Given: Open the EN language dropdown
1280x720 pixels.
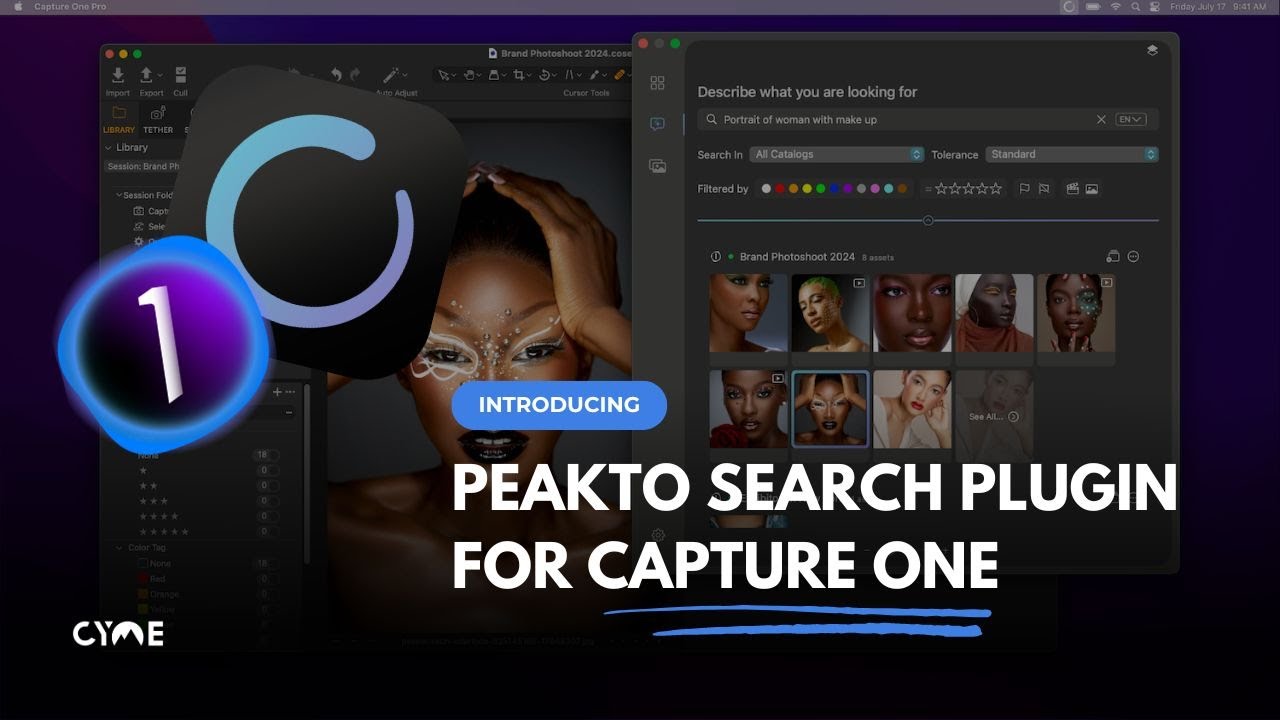Looking at the screenshot, I should [1131, 119].
